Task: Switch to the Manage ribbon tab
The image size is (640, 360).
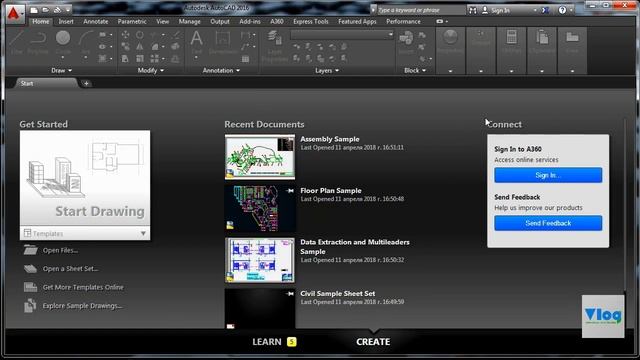Action: pyautogui.click(x=189, y=21)
